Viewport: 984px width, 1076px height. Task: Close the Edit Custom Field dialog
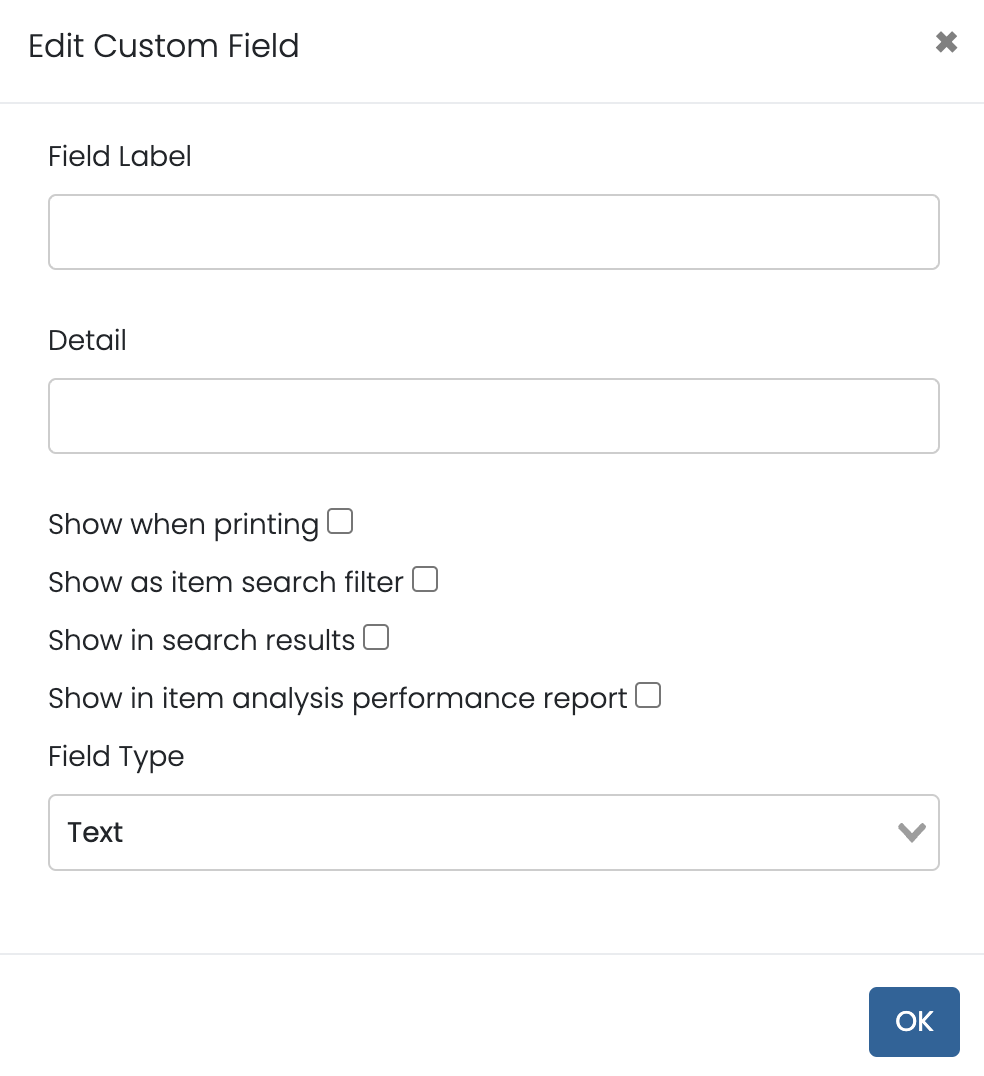[x=946, y=42]
